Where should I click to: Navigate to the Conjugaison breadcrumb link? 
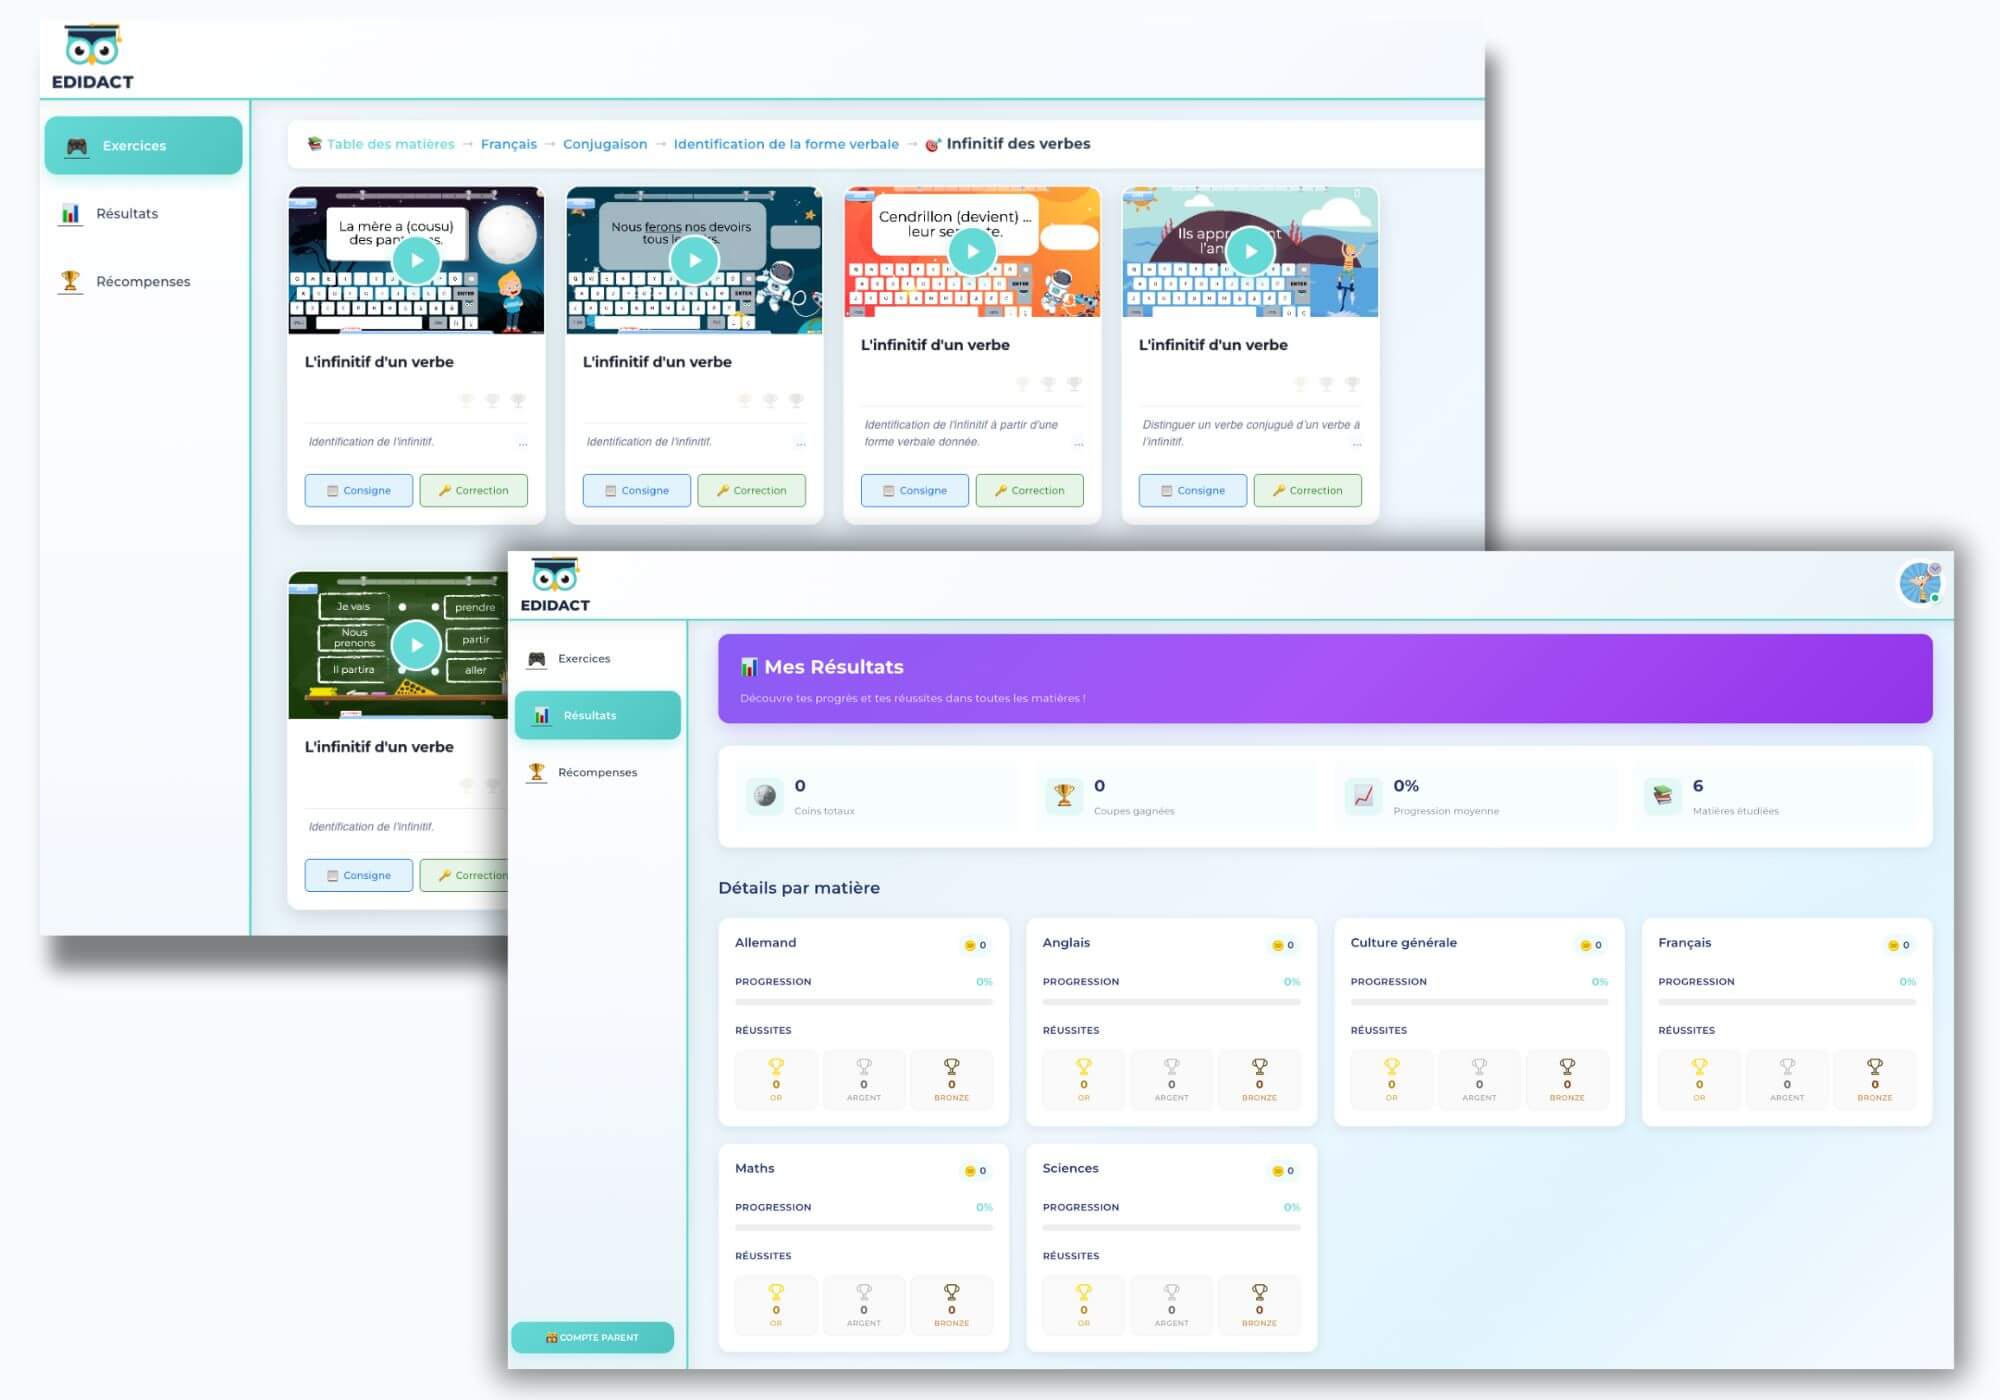(603, 143)
